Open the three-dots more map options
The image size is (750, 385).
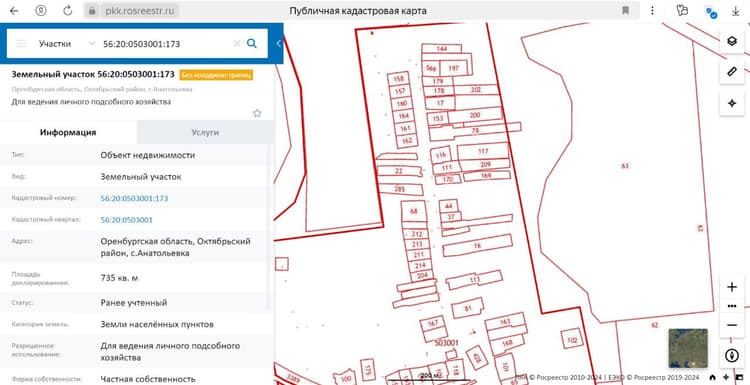coord(731,306)
